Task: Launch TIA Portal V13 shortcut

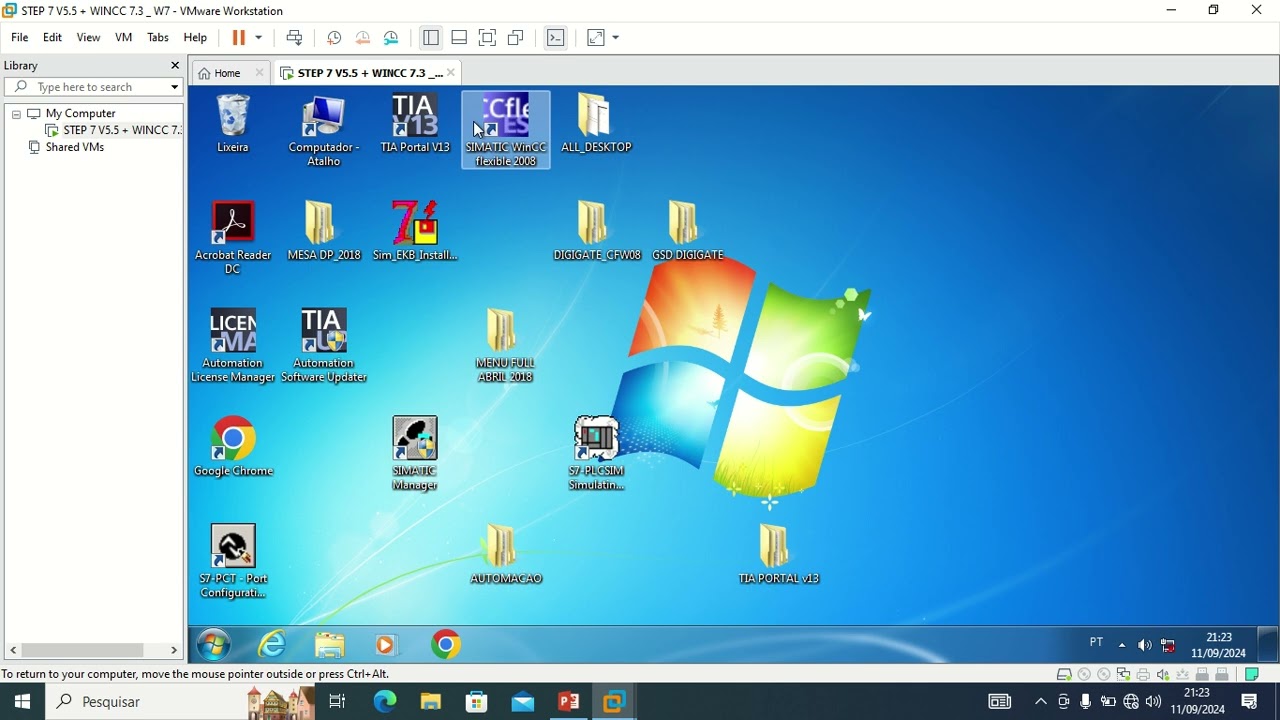Action: pos(415,124)
